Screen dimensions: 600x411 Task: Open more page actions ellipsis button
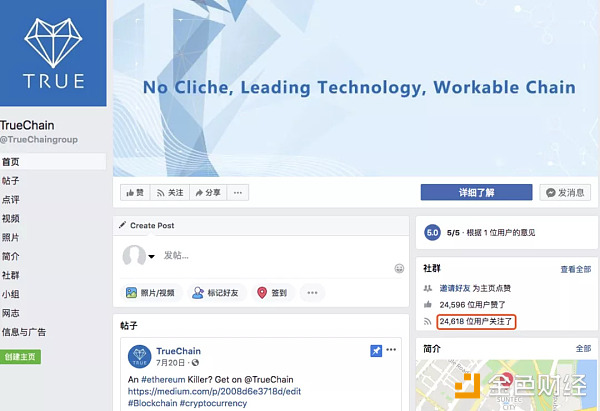coord(238,192)
